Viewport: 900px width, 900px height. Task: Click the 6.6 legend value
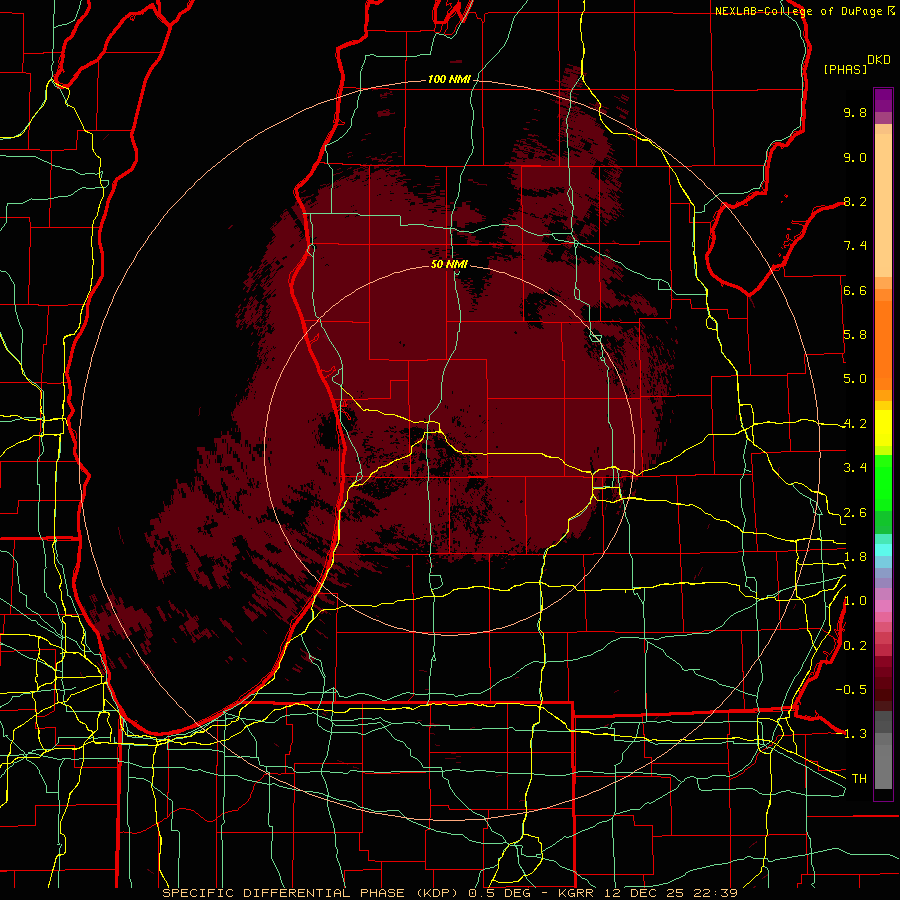coord(855,290)
